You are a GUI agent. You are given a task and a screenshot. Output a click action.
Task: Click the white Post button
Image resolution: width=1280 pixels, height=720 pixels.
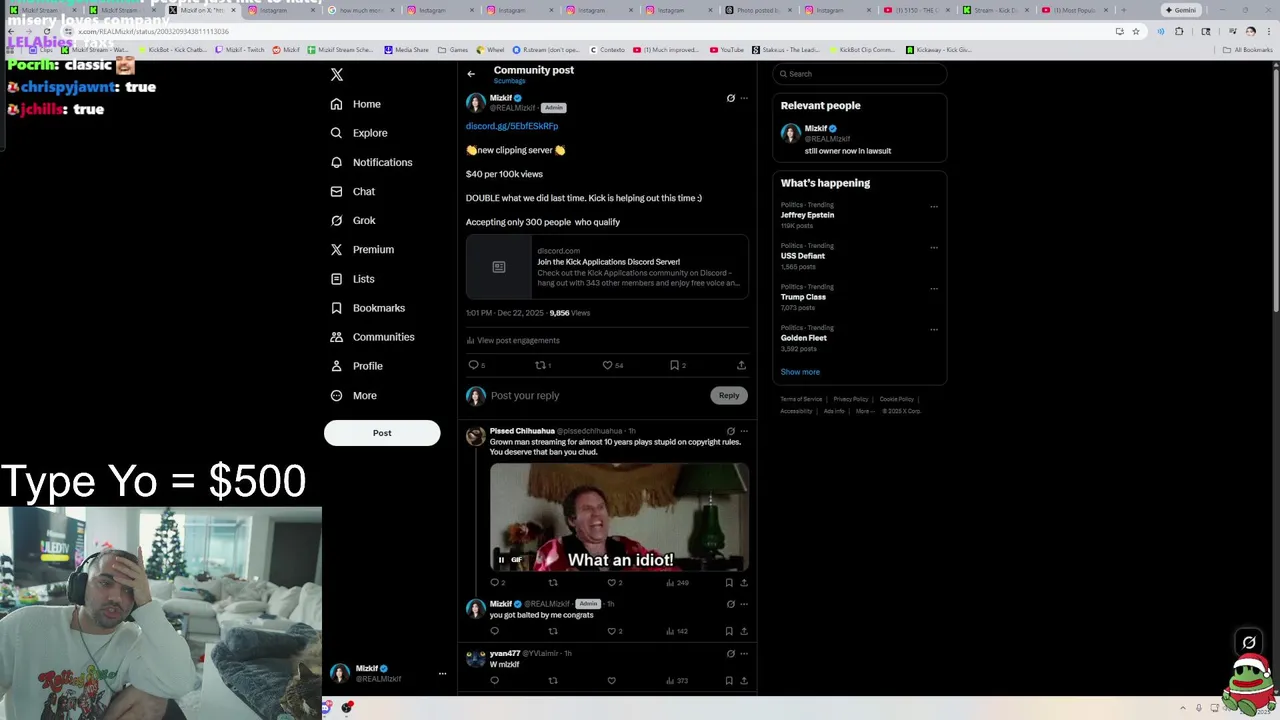click(x=382, y=433)
